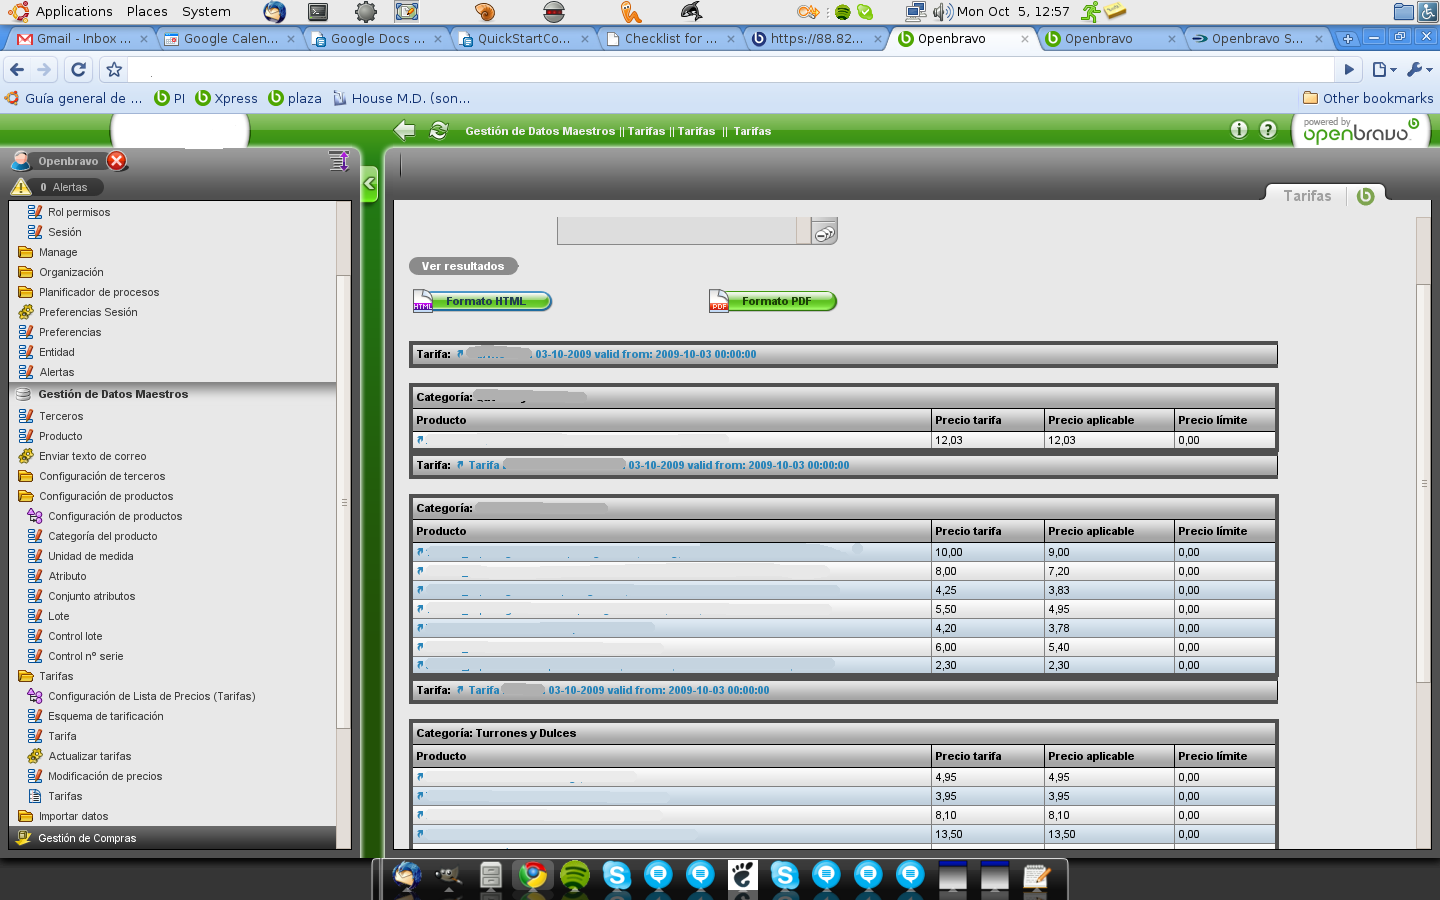Open the Applications menu
Screen dimensions: 1440x900
73,12
